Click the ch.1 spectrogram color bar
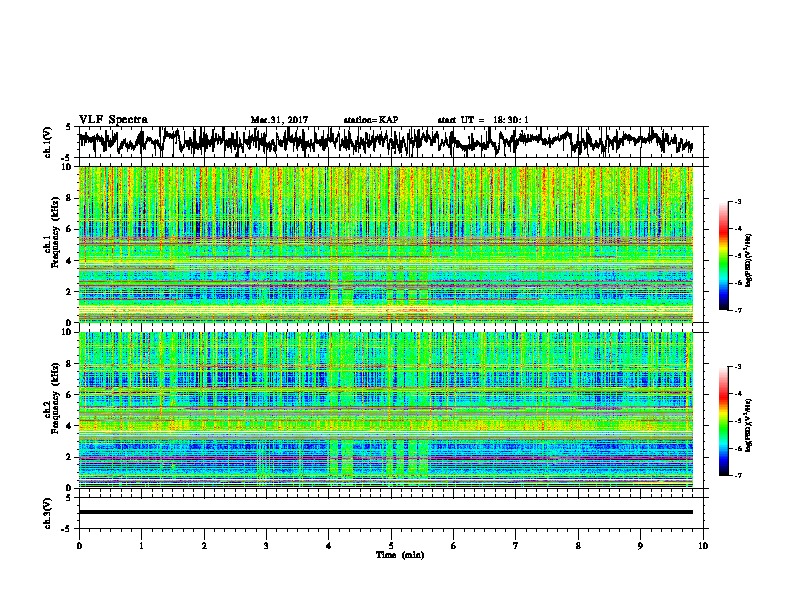 [x=723, y=256]
